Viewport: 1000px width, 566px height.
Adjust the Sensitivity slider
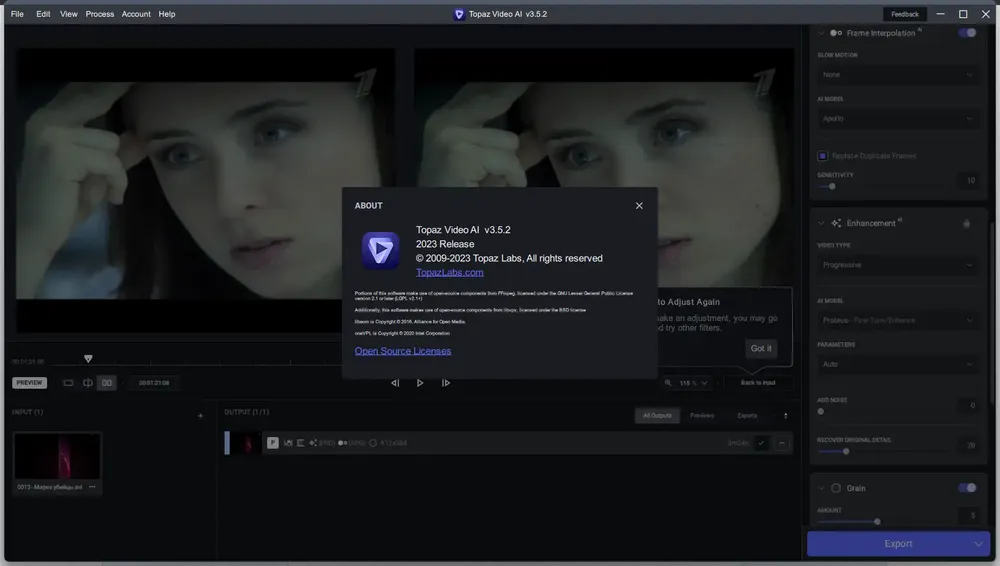[x=832, y=186]
